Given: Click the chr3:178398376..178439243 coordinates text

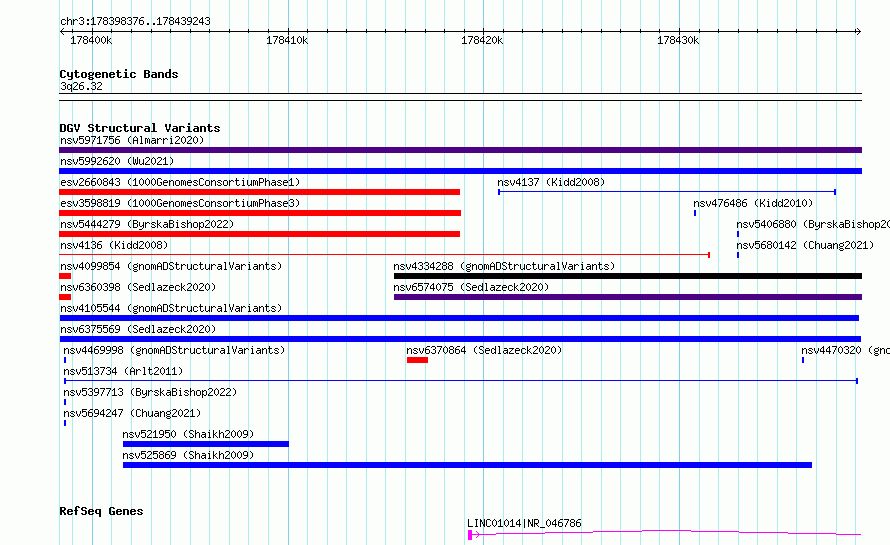Looking at the screenshot, I should (135, 21).
